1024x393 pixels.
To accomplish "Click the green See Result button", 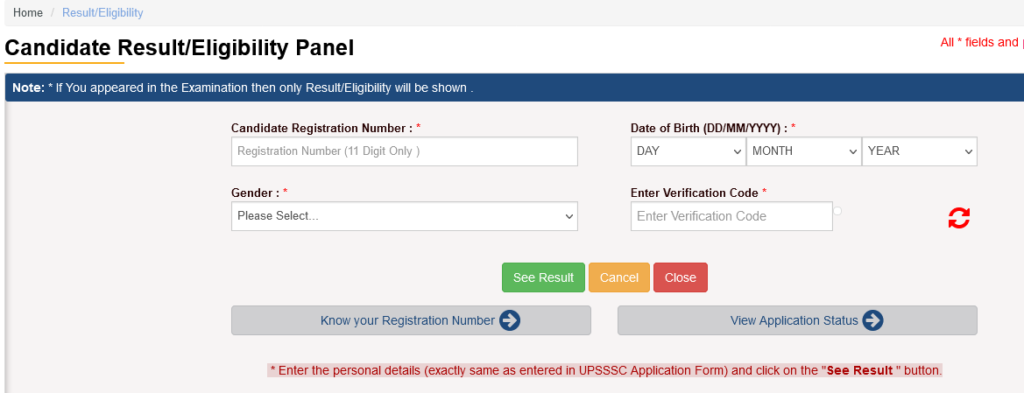I will tap(543, 277).
